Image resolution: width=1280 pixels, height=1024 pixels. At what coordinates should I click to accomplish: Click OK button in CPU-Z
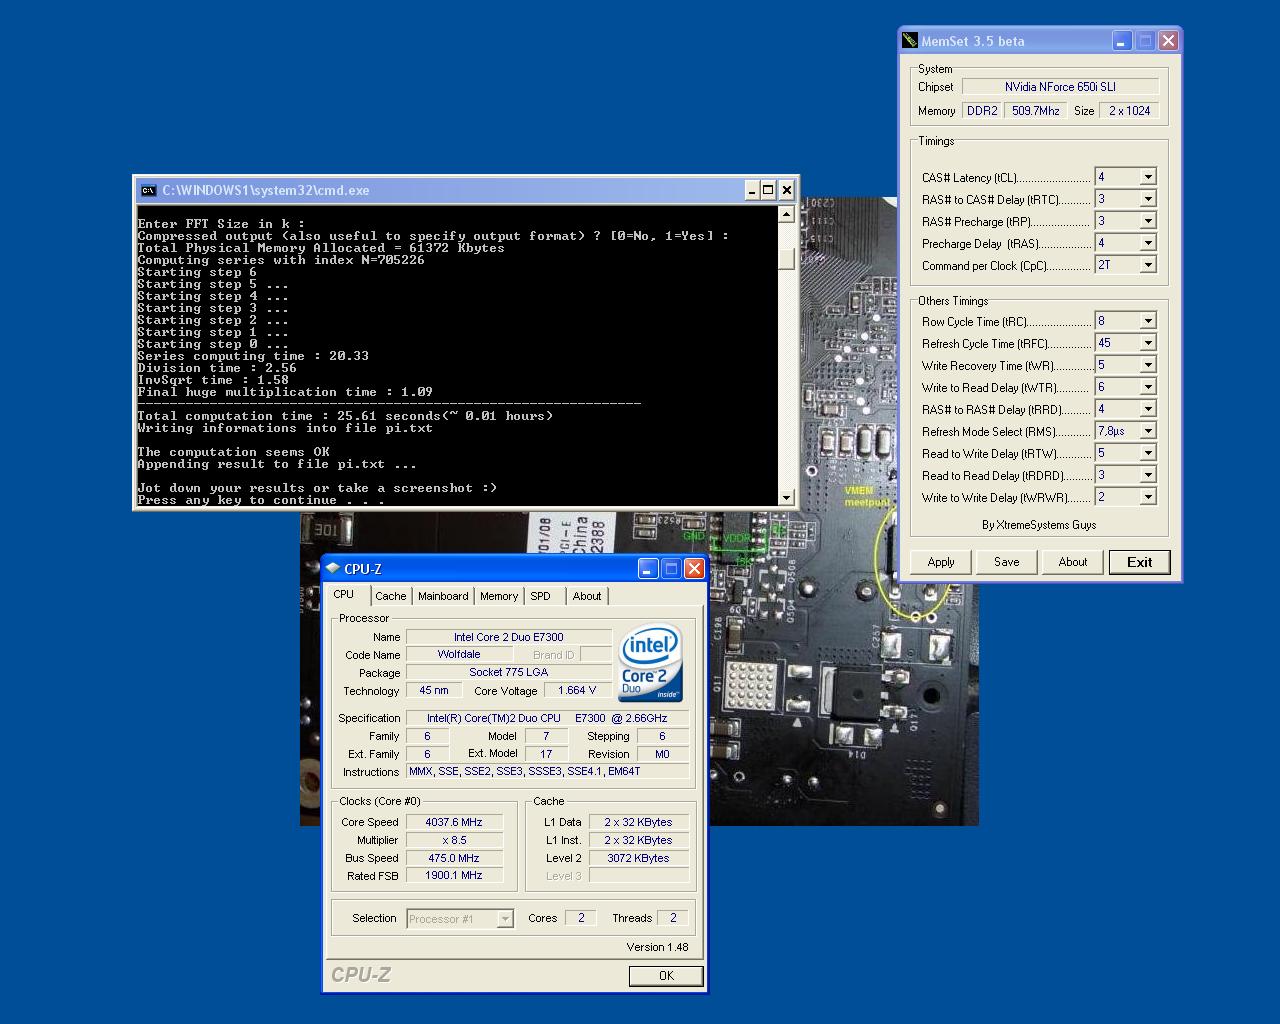pos(666,976)
